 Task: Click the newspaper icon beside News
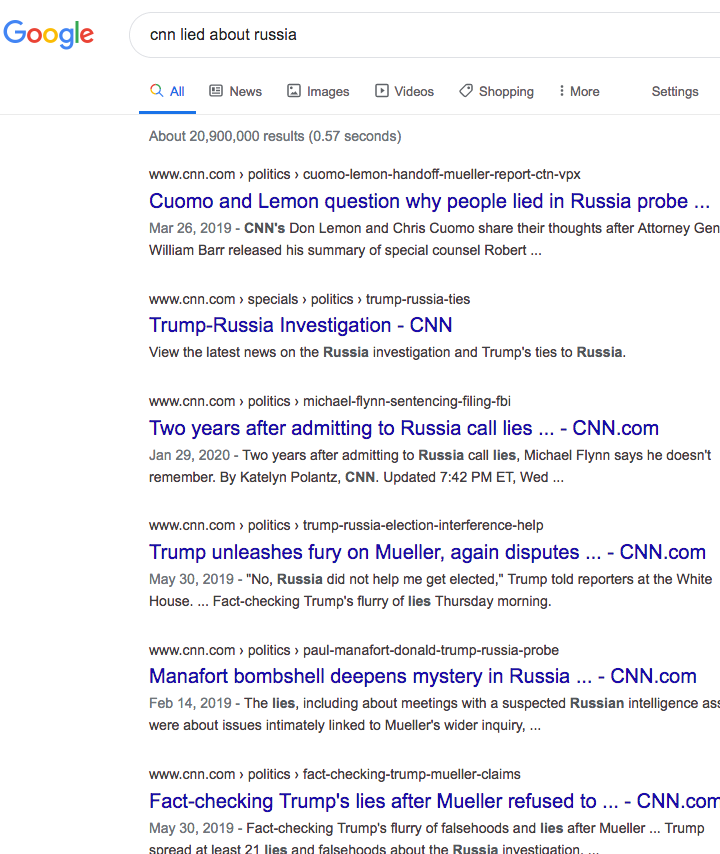pos(216,90)
